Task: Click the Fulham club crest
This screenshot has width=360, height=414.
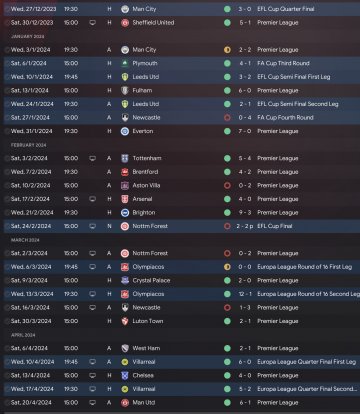Action: 125,90
